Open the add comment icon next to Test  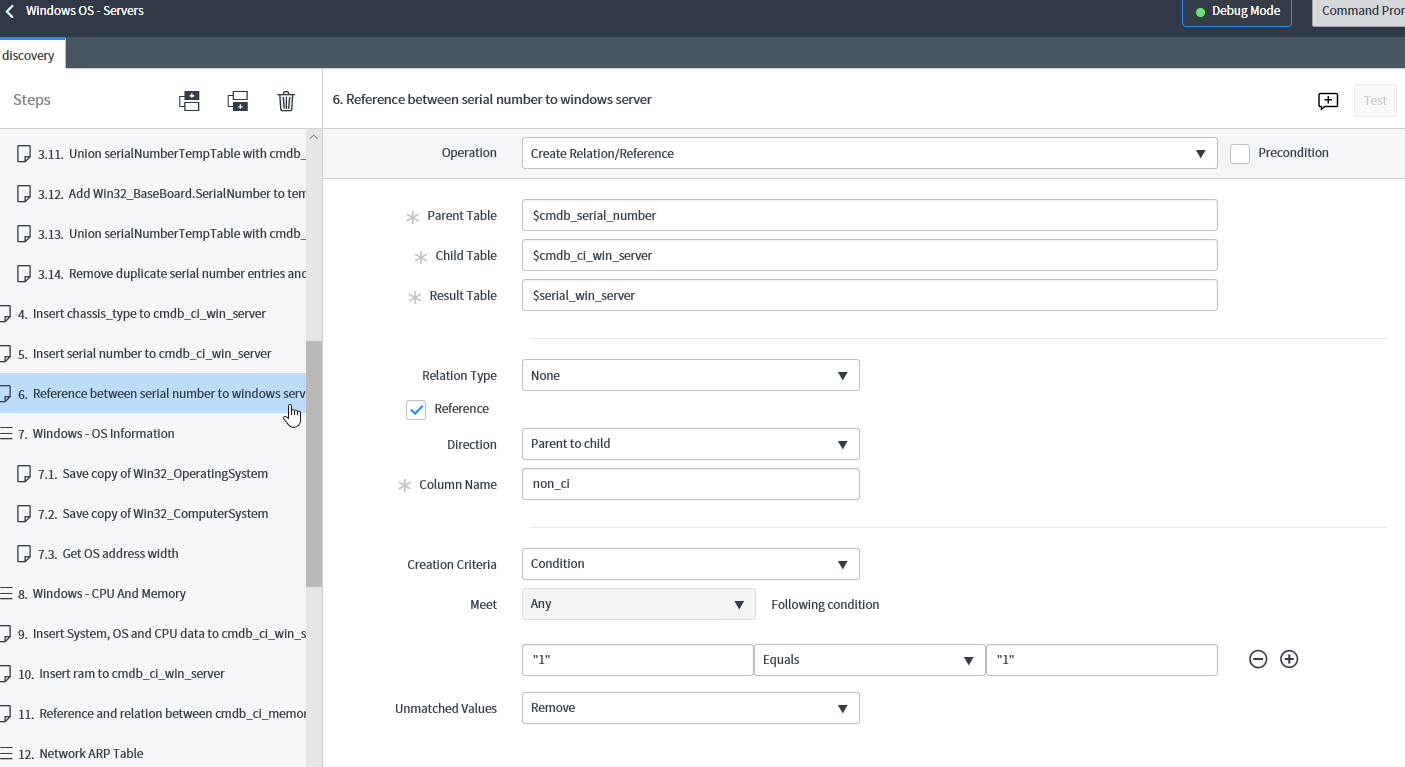pyautogui.click(x=1328, y=100)
